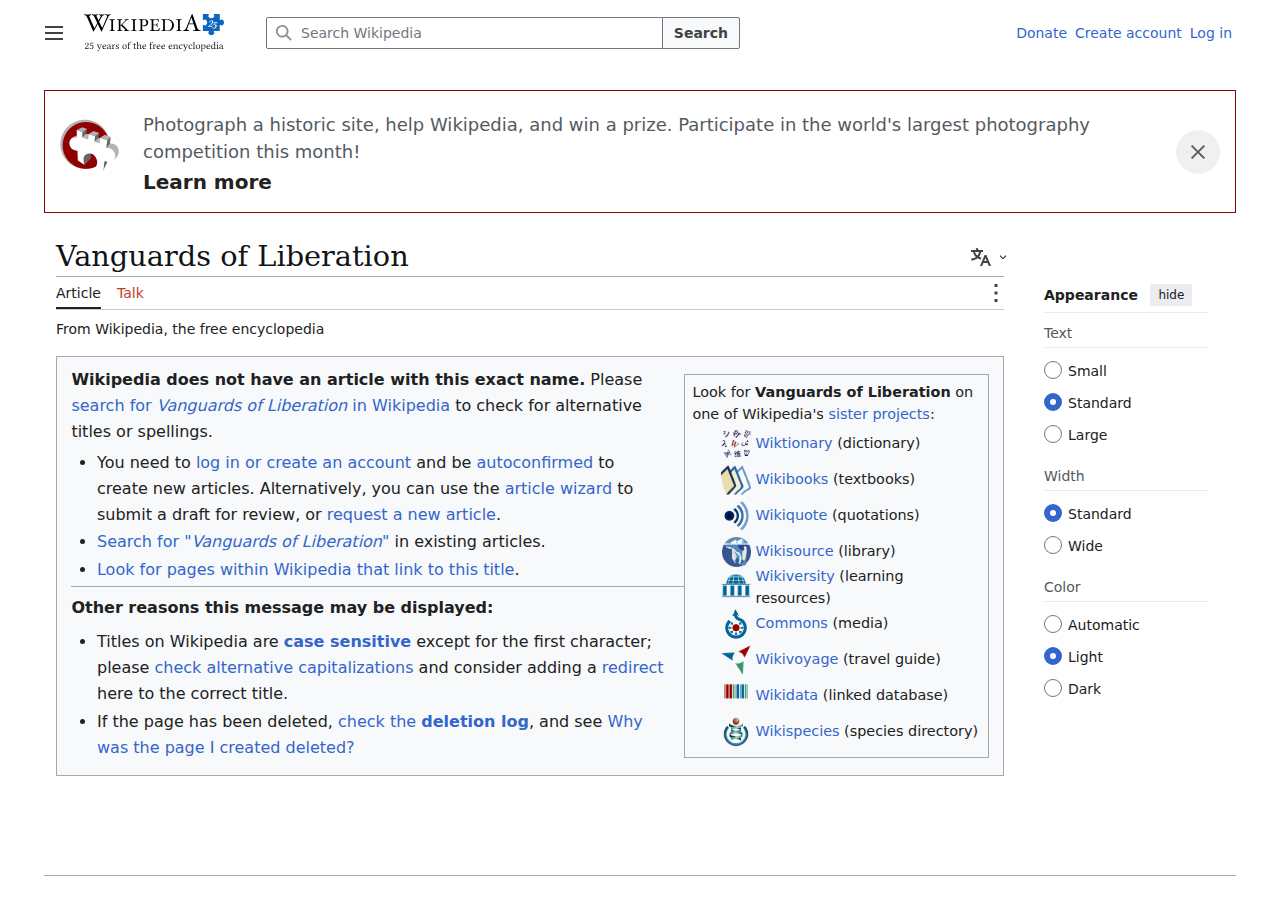
Task: Dismiss the photography competition banner
Action: click(1198, 152)
